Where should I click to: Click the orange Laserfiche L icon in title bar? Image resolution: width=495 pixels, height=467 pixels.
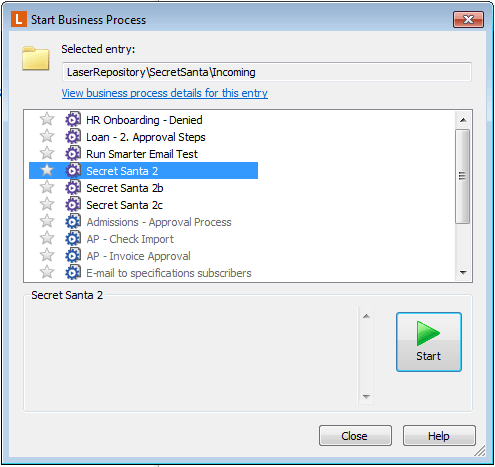(x=19, y=19)
